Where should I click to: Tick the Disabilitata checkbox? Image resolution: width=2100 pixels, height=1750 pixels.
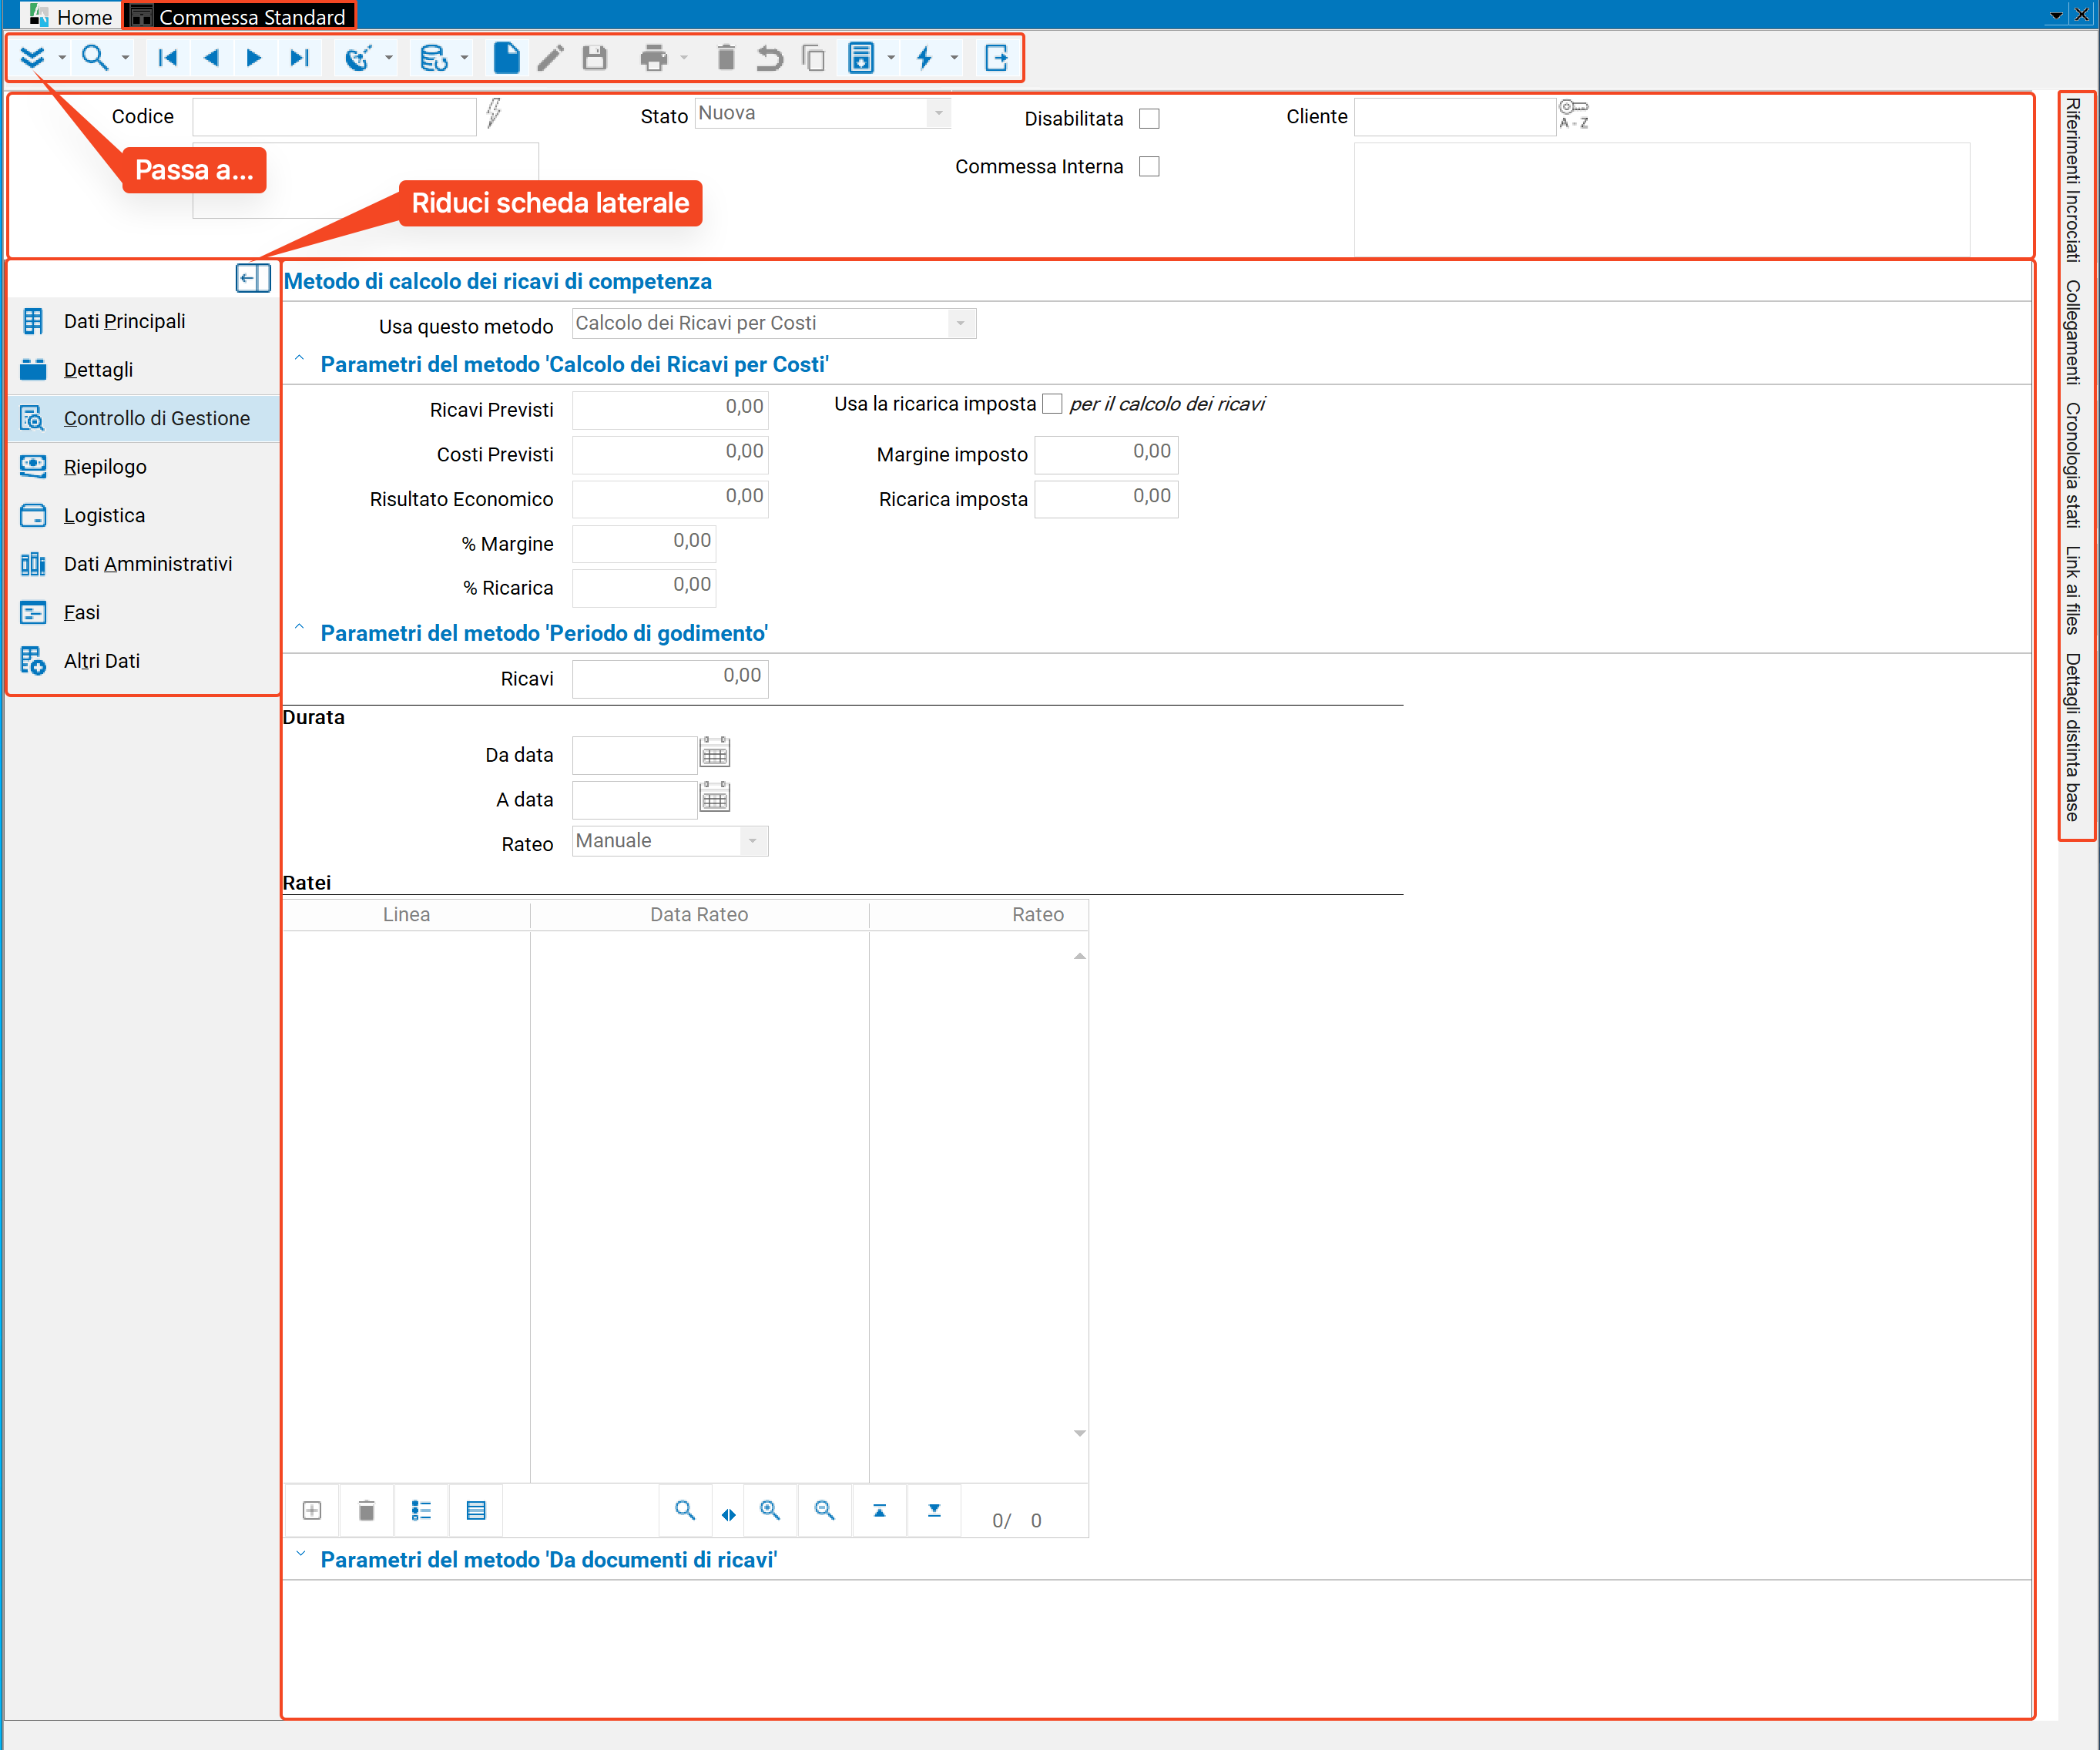pos(1150,118)
